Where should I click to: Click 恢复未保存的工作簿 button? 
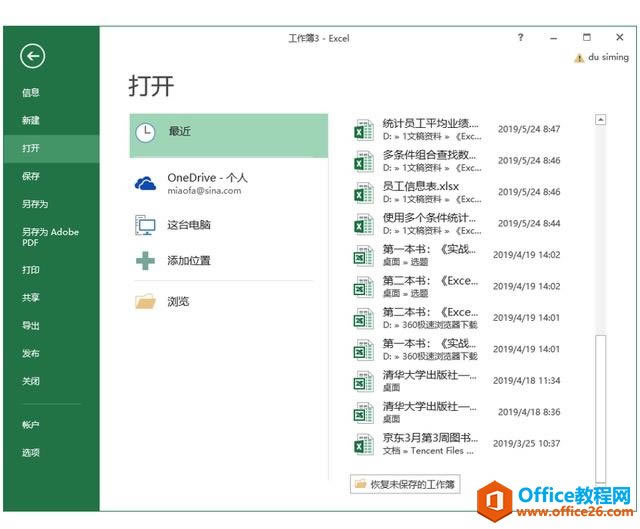coord(405,485)
